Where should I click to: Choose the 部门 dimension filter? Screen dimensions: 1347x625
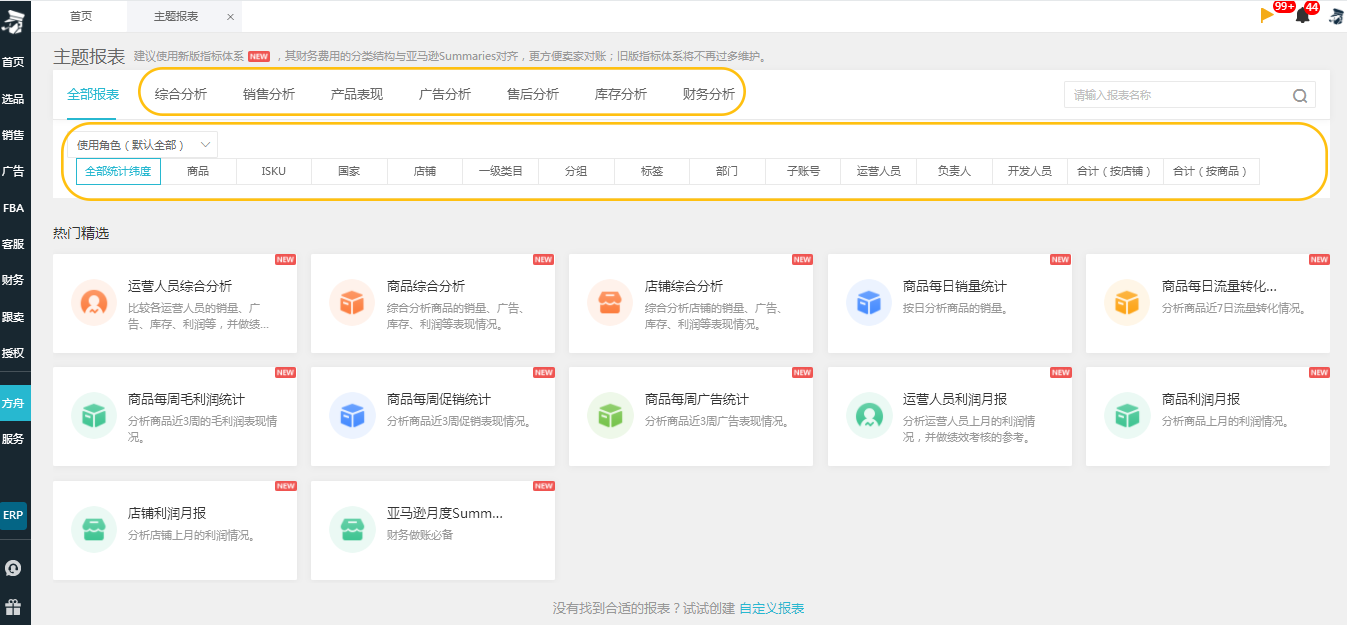[727, 171]
